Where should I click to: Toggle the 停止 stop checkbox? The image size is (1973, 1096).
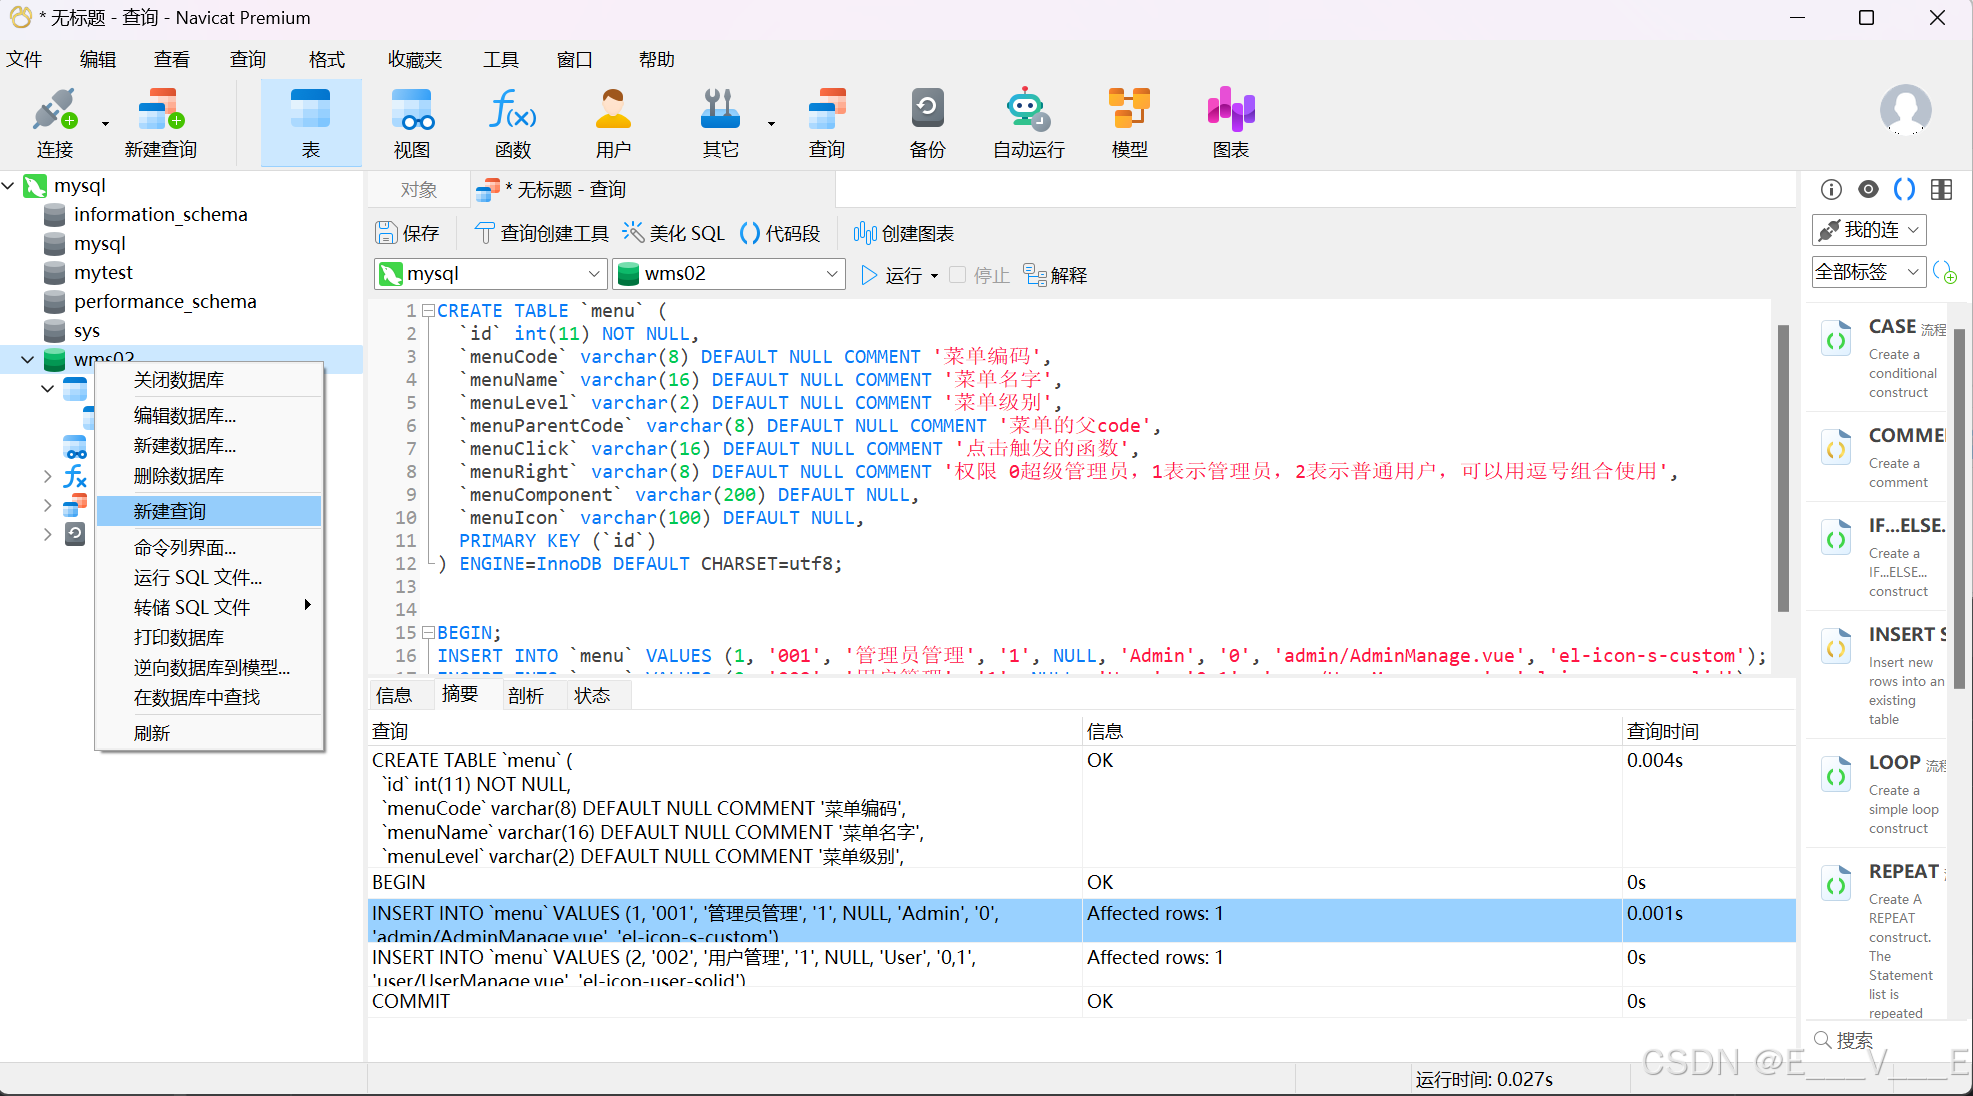[x=956, y=275]
